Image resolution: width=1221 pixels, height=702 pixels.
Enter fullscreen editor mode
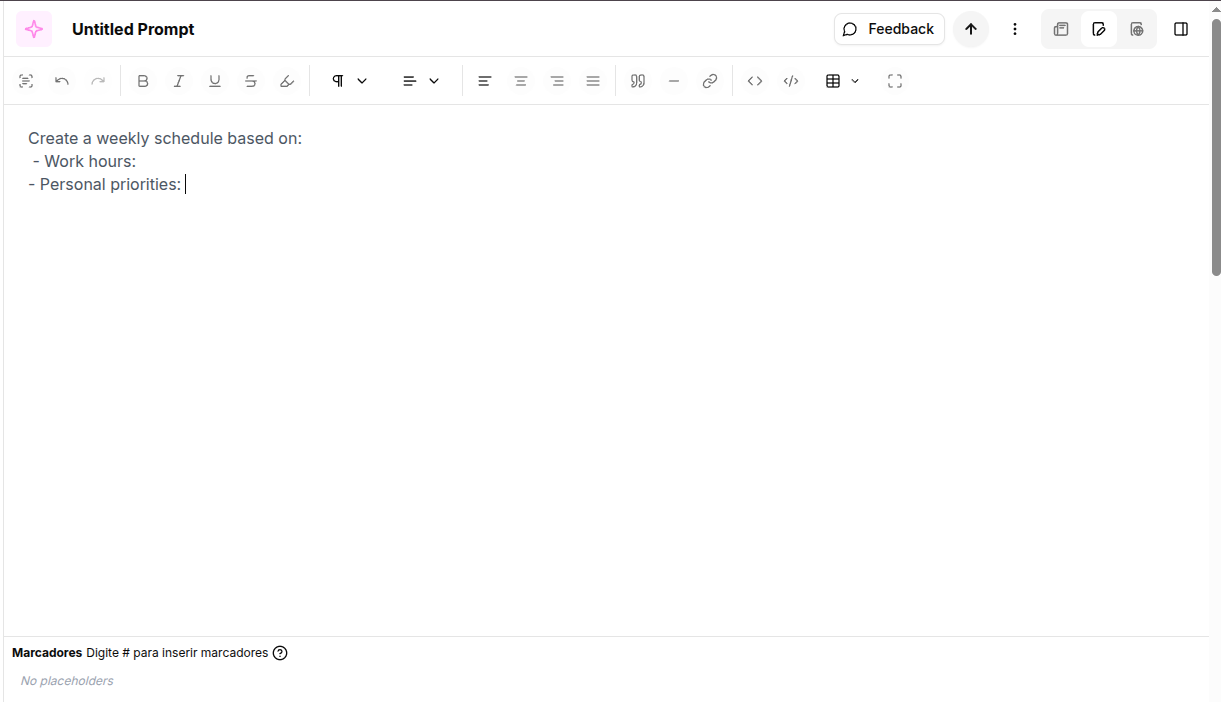pyautogui.click(x=895, y=81)
